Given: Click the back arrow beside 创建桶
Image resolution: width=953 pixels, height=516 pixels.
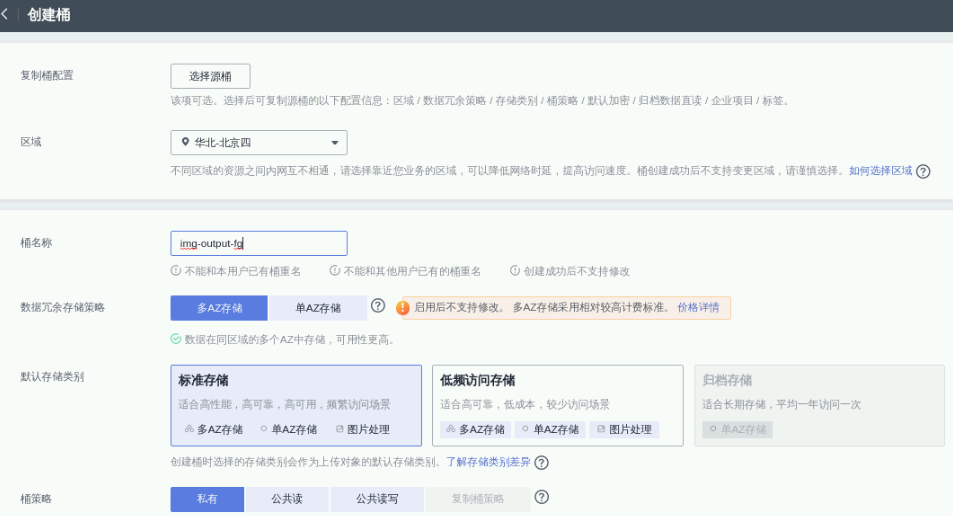Looking at the screenshot, I should (6, 15).
